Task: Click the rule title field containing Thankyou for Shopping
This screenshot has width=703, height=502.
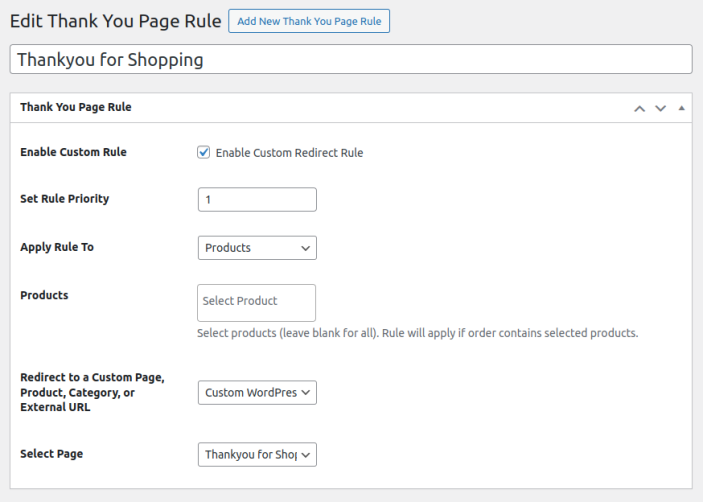Action: point(350,59)
